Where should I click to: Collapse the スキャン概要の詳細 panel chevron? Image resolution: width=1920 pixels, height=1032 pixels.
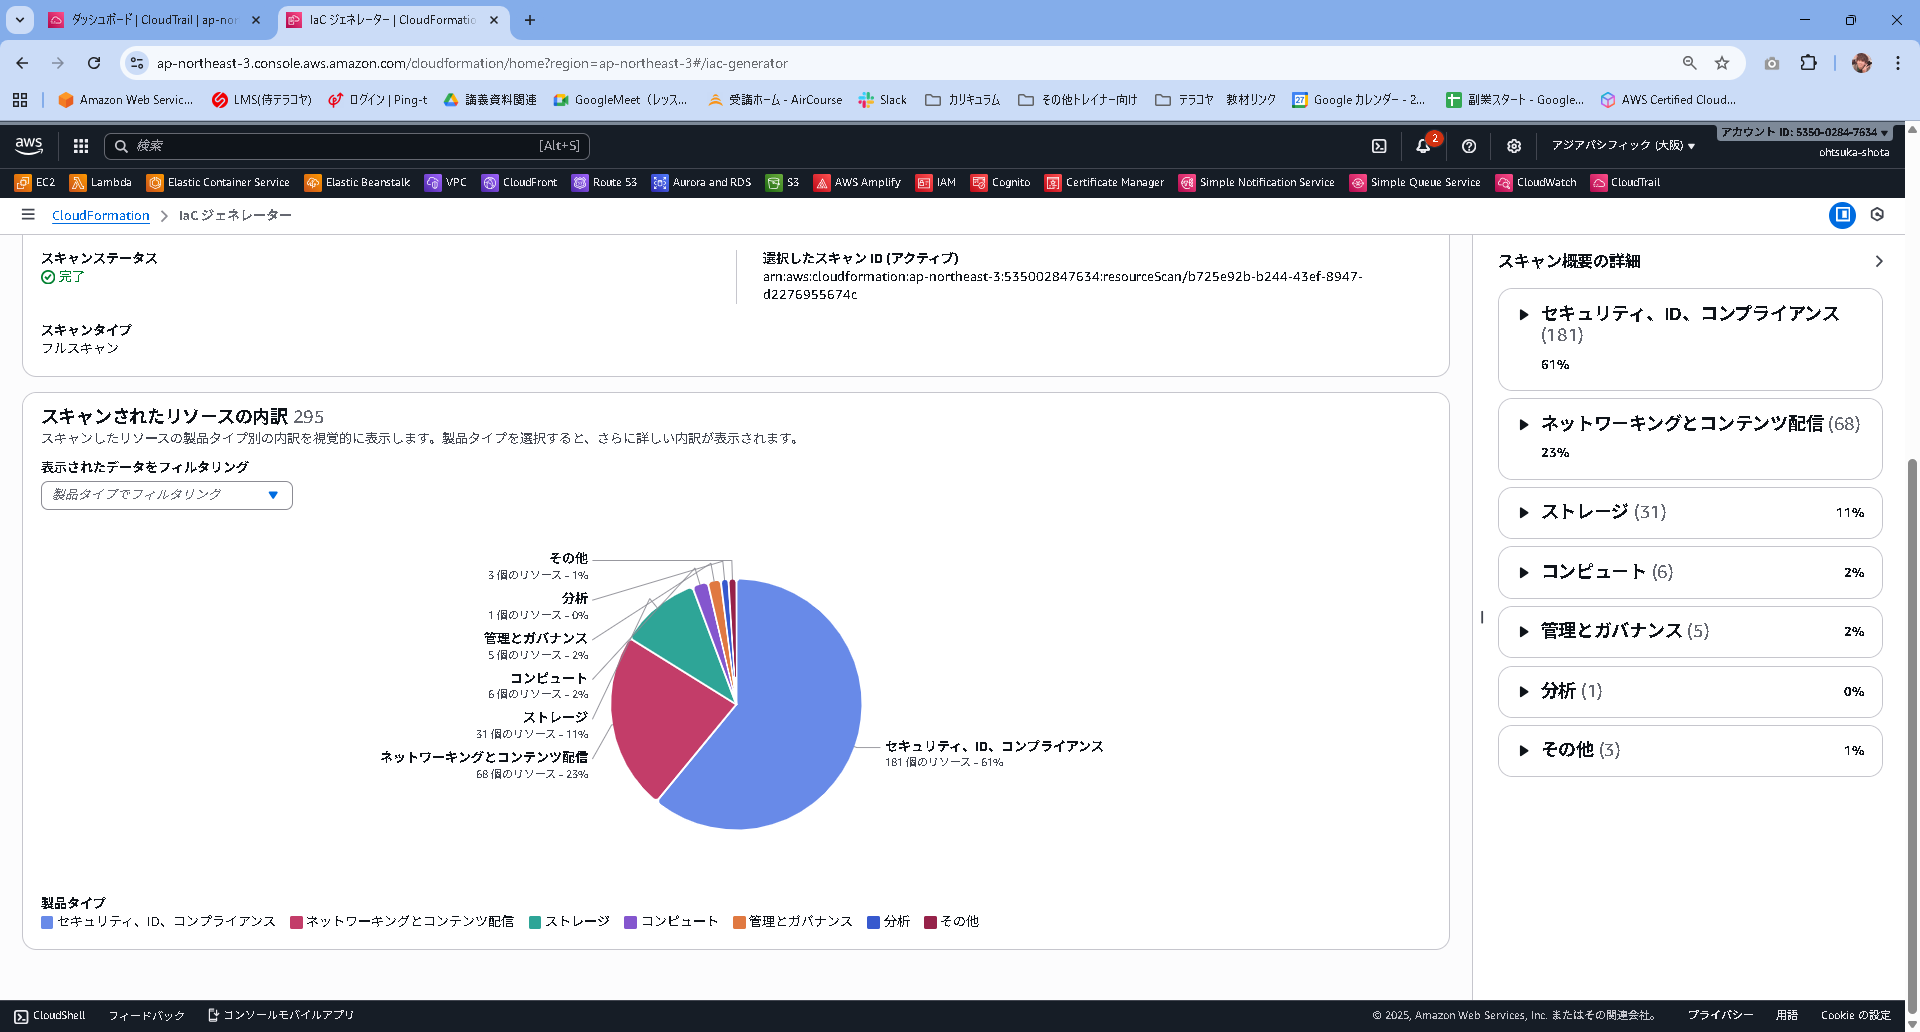[x=1879, y=261]
